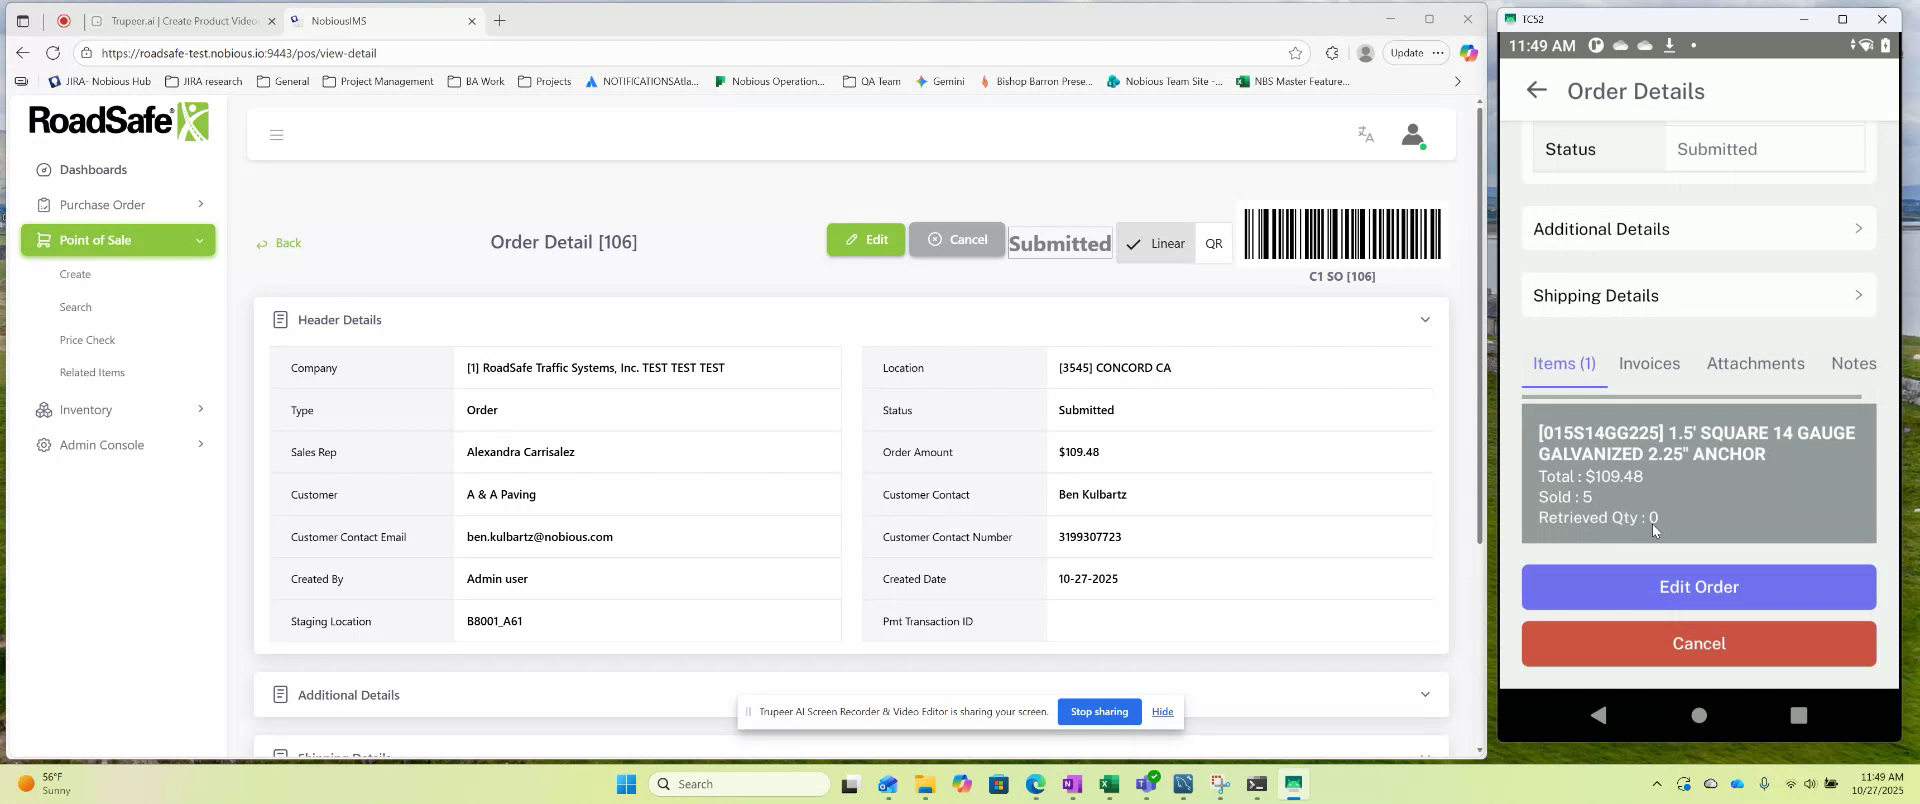
Task: Click the barcode image for order 106
Action: coord(1342,234)
